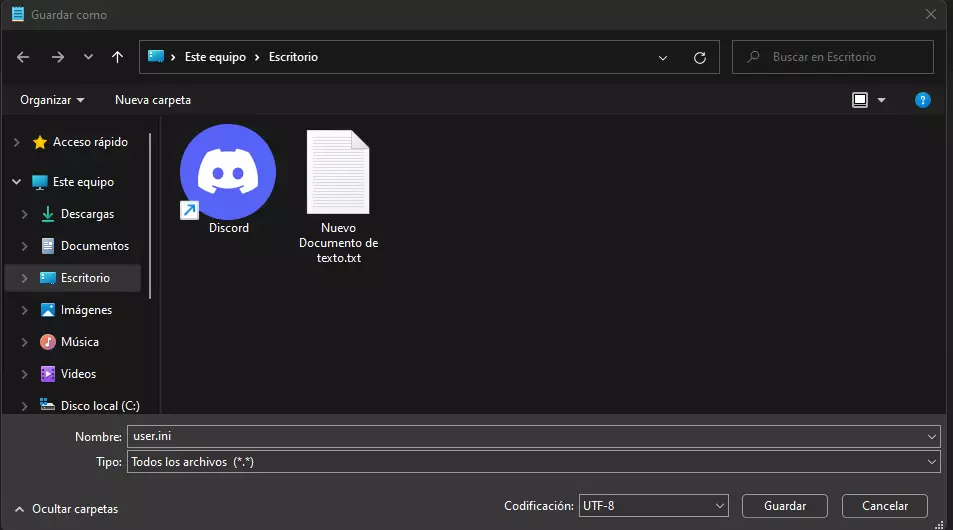Select 'Este equipo' in the sidebar
953x530 pixels.
(83, 182)
